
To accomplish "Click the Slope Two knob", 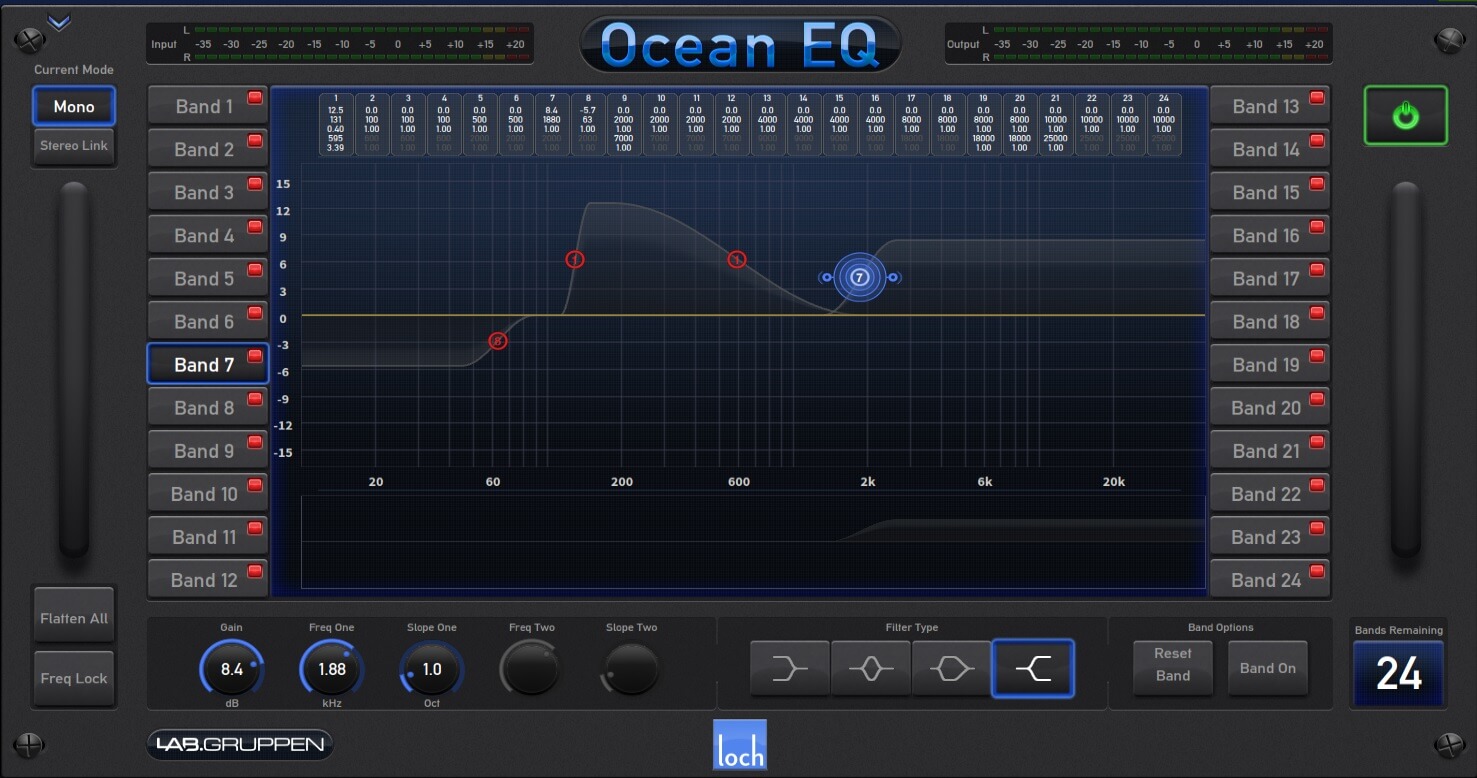I will pos(632,669).
